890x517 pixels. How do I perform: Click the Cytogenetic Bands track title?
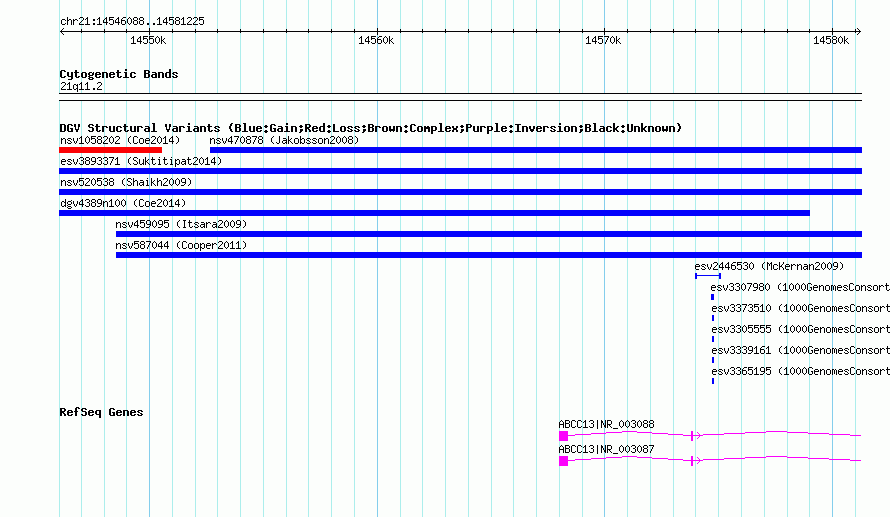tap(119, 74)
